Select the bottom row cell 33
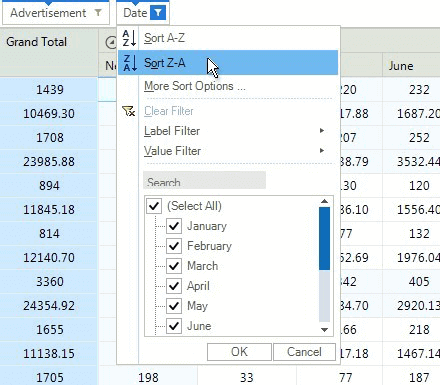The width and height of the screenshot is (440, 385). click(247, 377)
